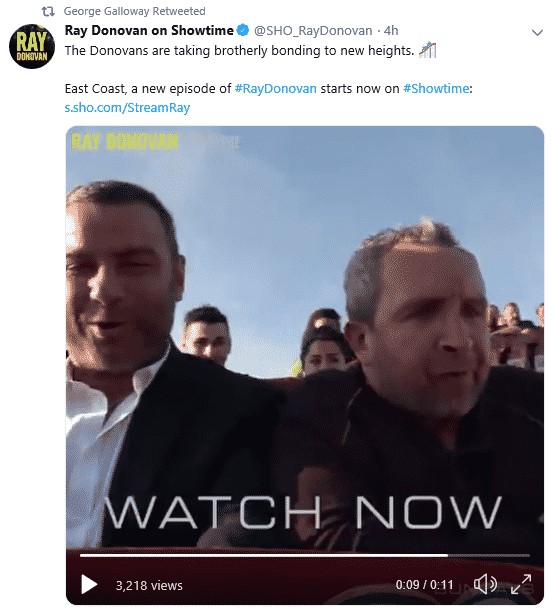Image resolution: width=555 pixels, height=614 pixels.
Task: Click the 0:09 / 0:11 time display
Action: tap(424, 585)
